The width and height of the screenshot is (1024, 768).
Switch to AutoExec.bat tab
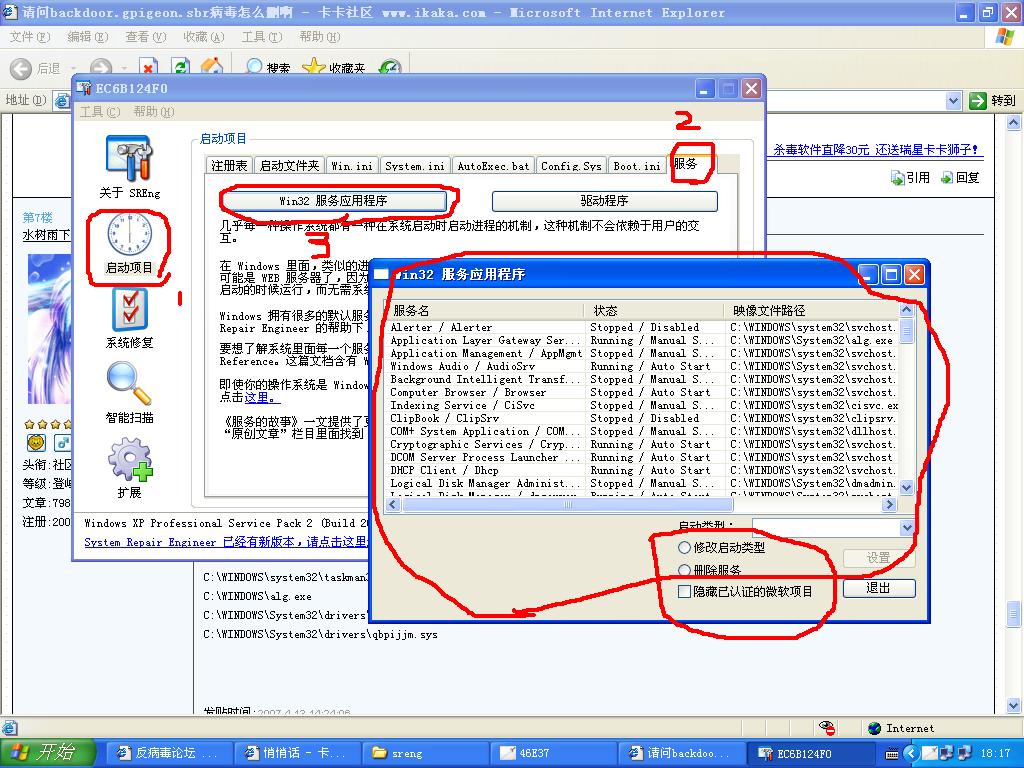pyautogui.click(x=493, y=166)
